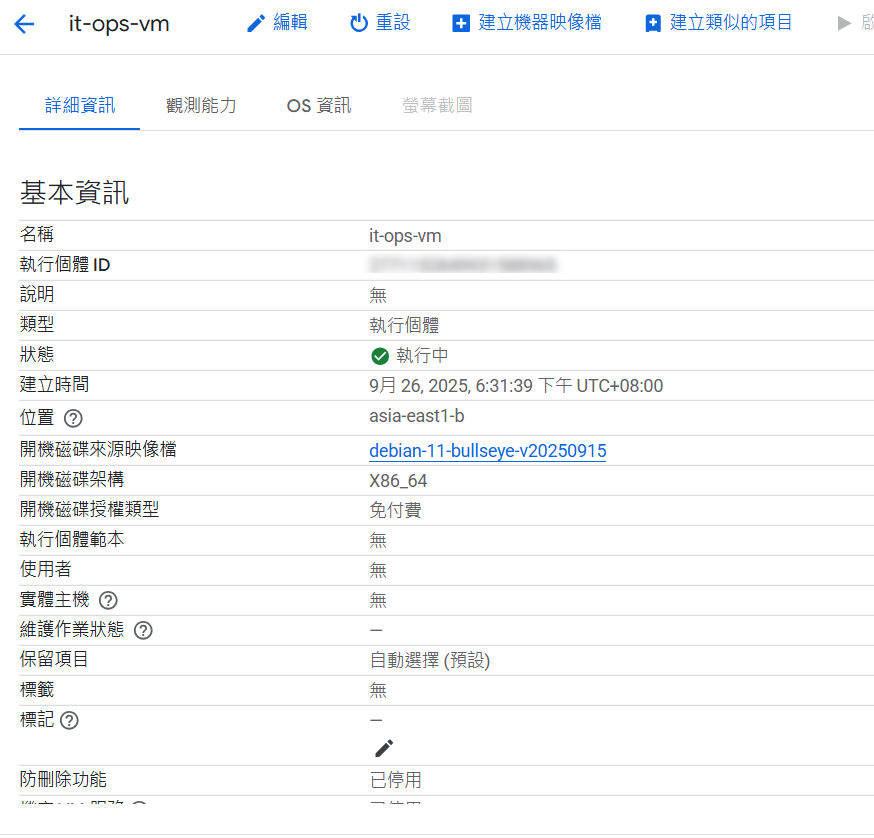
Task: Click the asia-east1-b zone value
Action: (x=416, y=416)
